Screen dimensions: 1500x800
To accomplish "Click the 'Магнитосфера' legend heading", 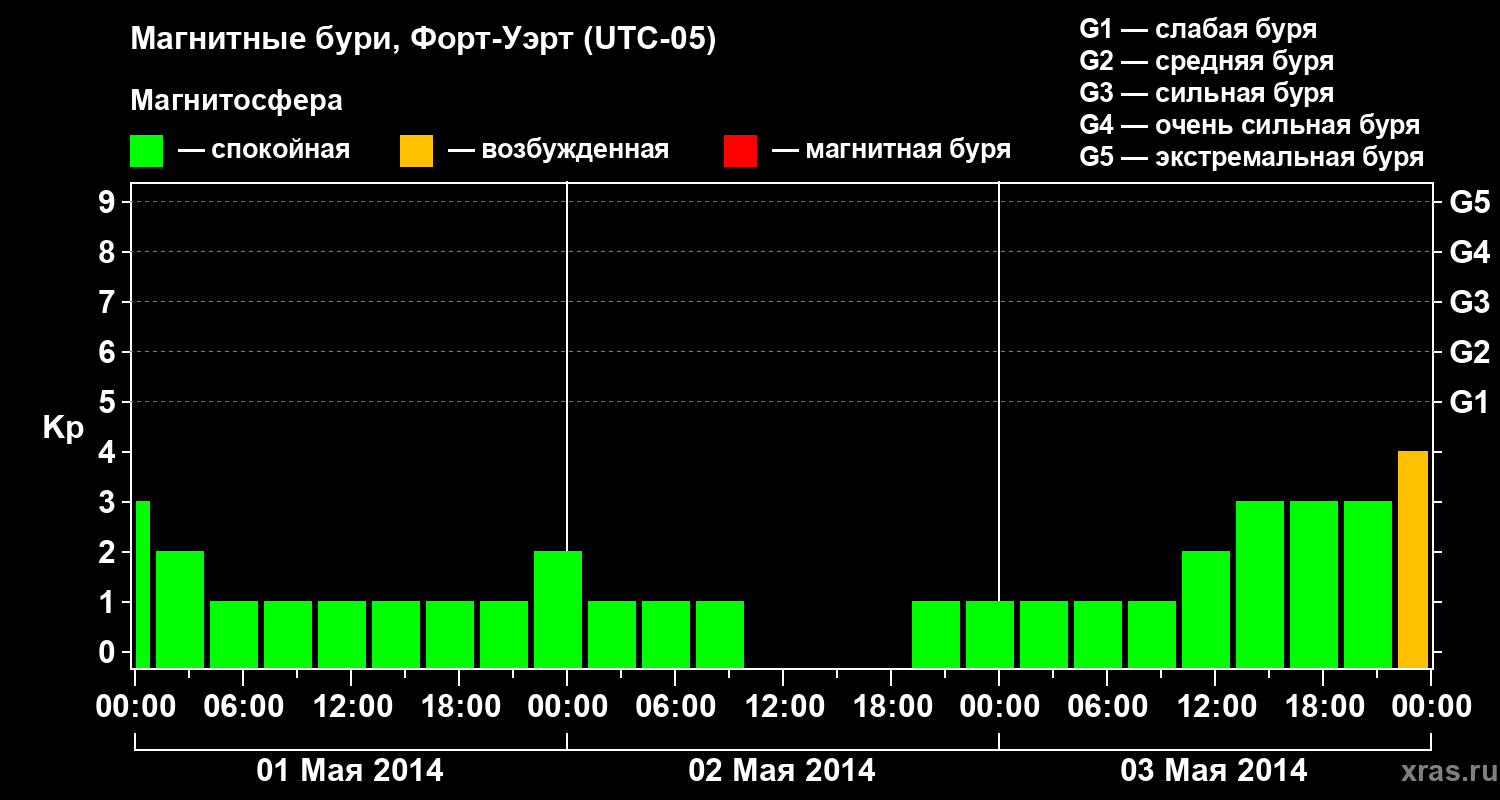I will point(237,101).
